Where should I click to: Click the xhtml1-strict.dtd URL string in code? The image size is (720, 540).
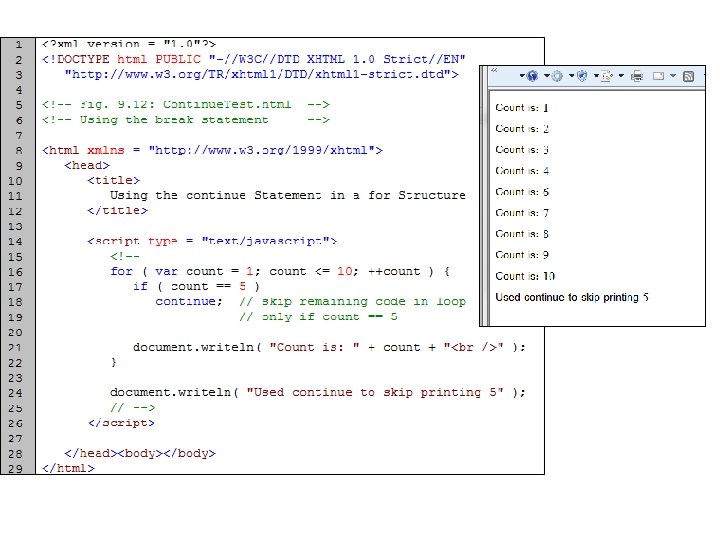coord(261,74)
